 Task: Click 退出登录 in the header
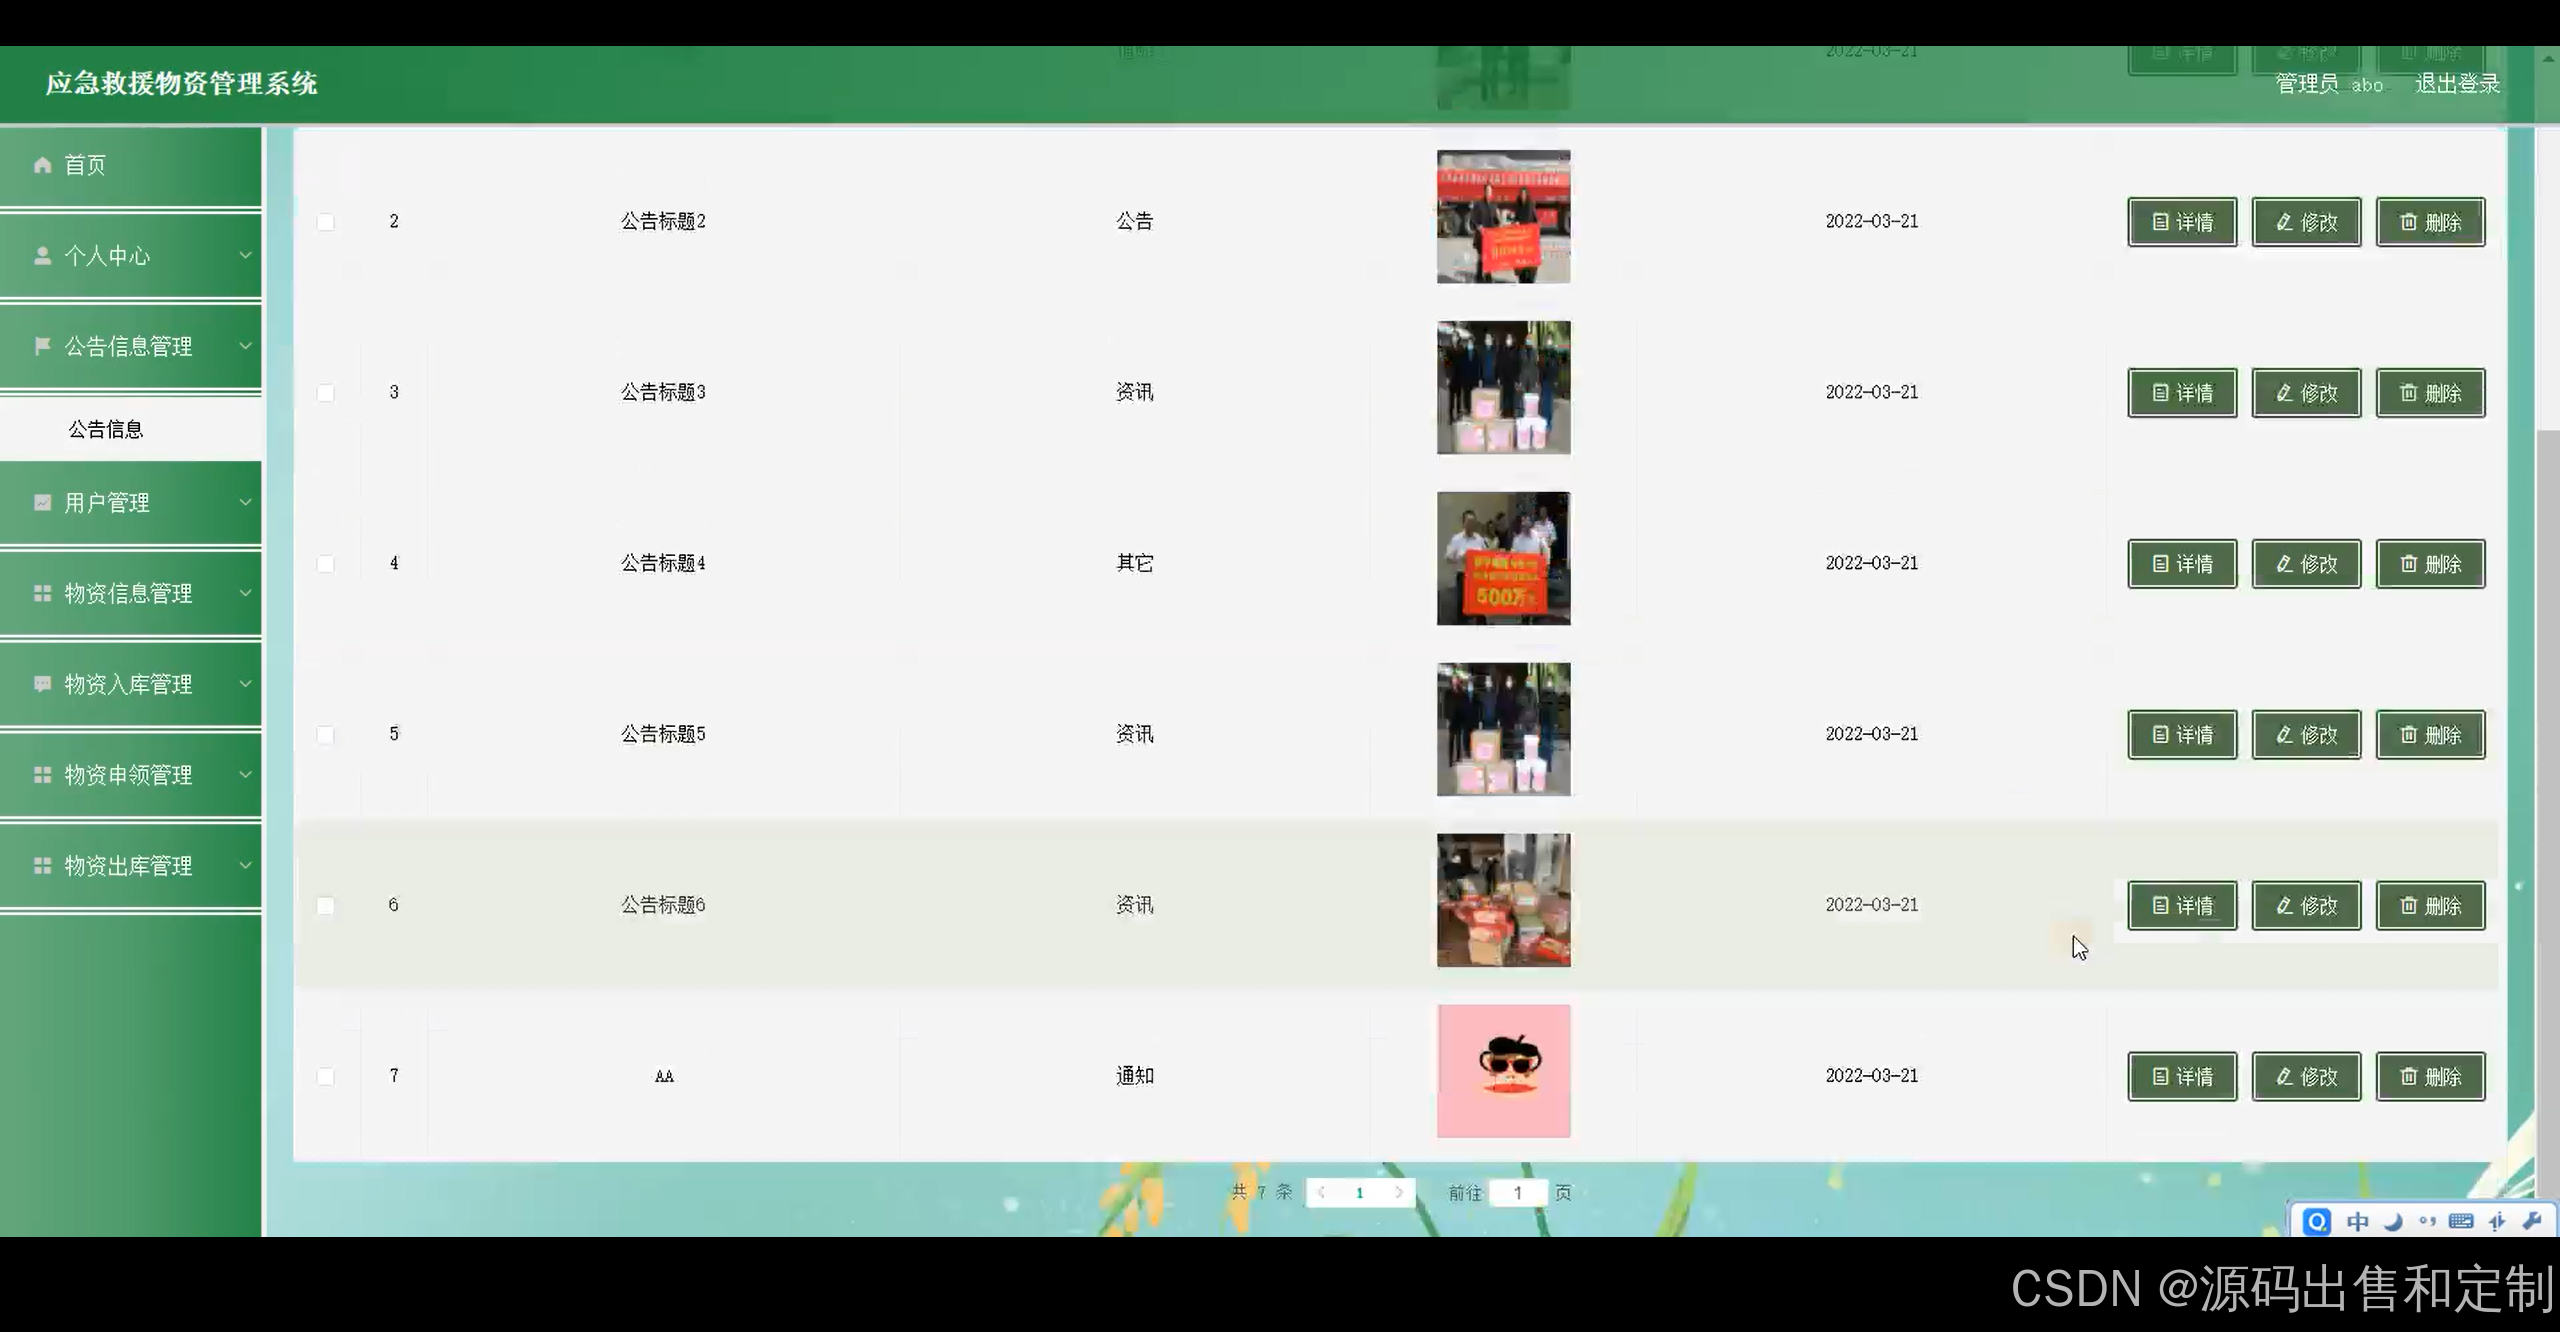click(2457, 84)
